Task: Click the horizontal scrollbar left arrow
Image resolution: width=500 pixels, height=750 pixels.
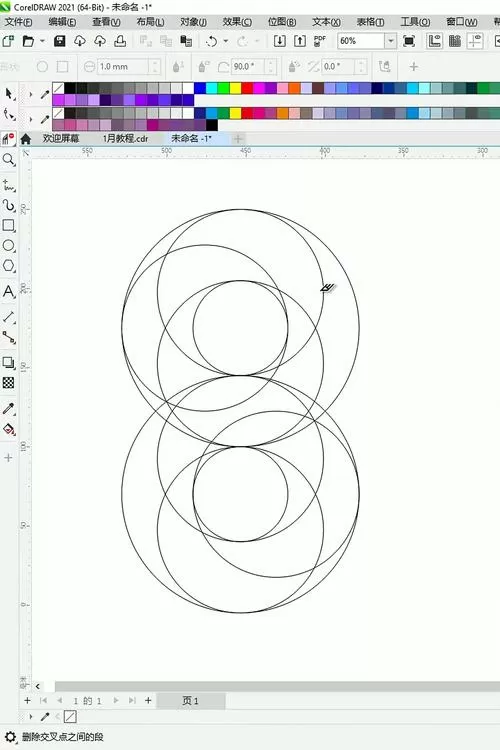Action: [x=37, y=686]
